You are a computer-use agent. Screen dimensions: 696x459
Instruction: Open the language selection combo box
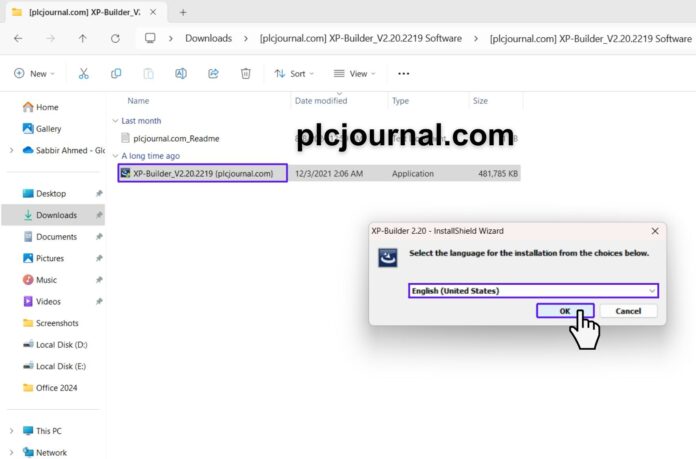(533, 291)
